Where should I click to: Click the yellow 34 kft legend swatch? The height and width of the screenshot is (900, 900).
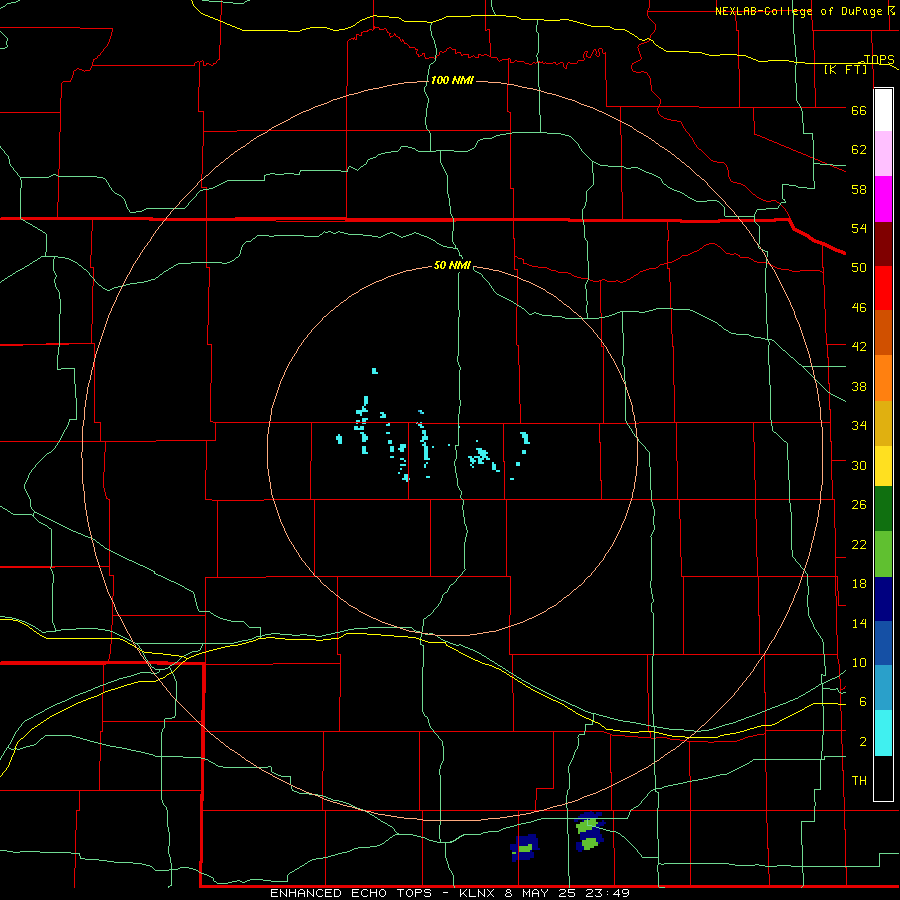[883, 465]
